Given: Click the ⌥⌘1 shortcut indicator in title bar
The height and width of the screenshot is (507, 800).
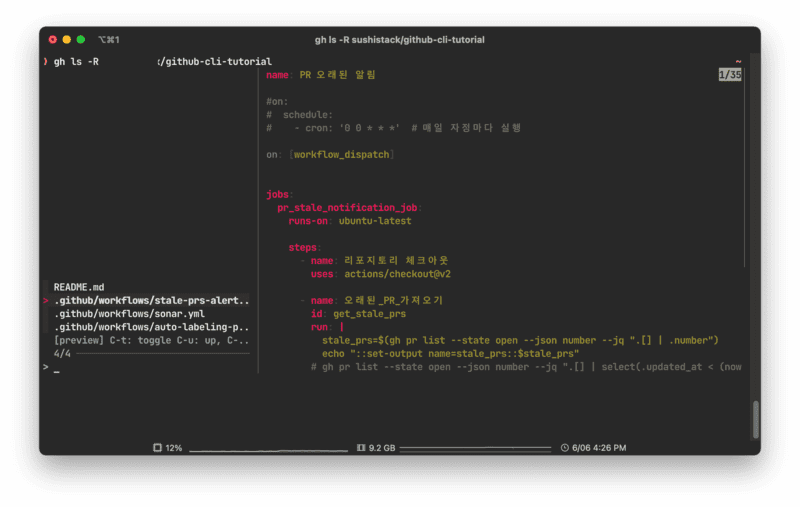Looking at the screenshot, I should [108, 40].
